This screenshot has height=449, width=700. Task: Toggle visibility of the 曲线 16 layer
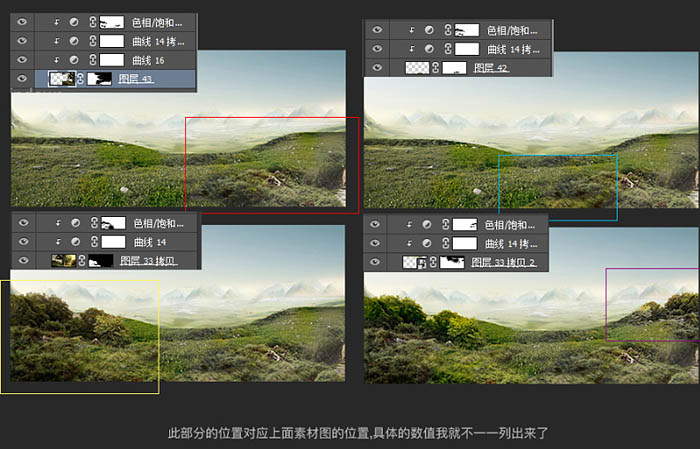(x=22, y=60)
